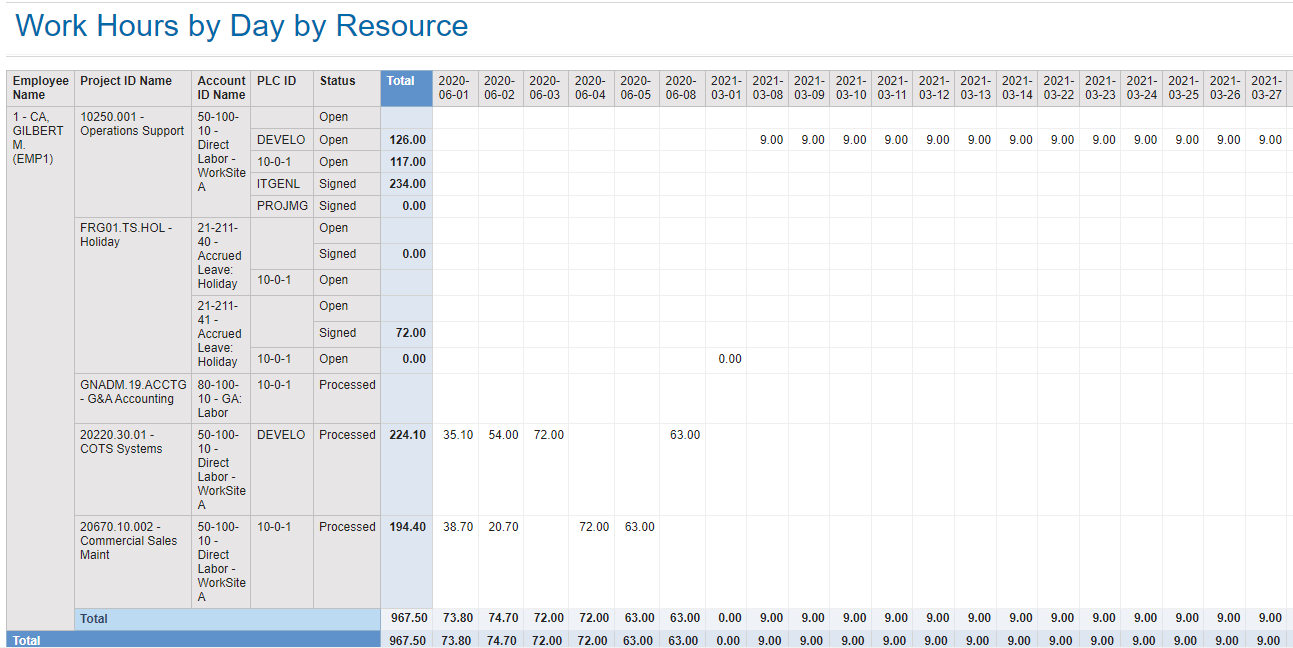
Task: Select the Status column header
Action: 337,81
